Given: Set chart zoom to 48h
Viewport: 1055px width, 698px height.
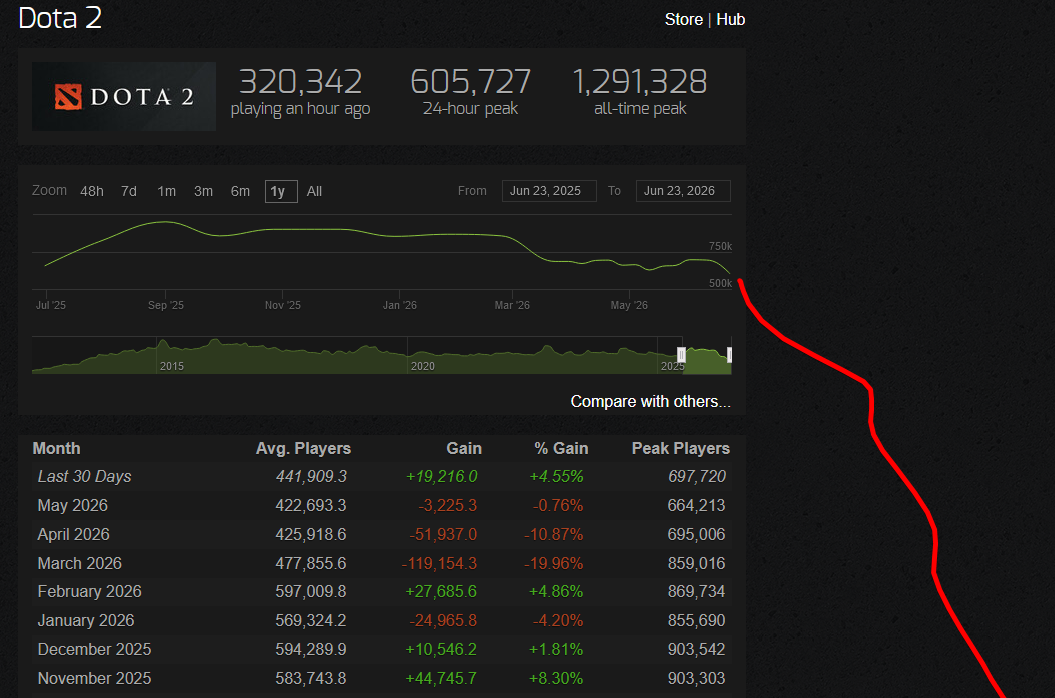Looking at the screenshot, I should 92,191.
